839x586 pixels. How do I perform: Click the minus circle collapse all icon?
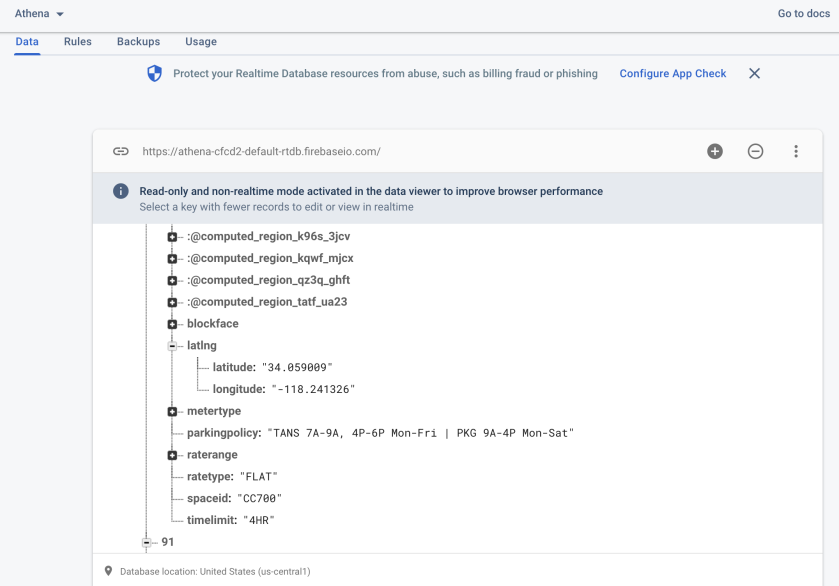(x=756, y=151)
